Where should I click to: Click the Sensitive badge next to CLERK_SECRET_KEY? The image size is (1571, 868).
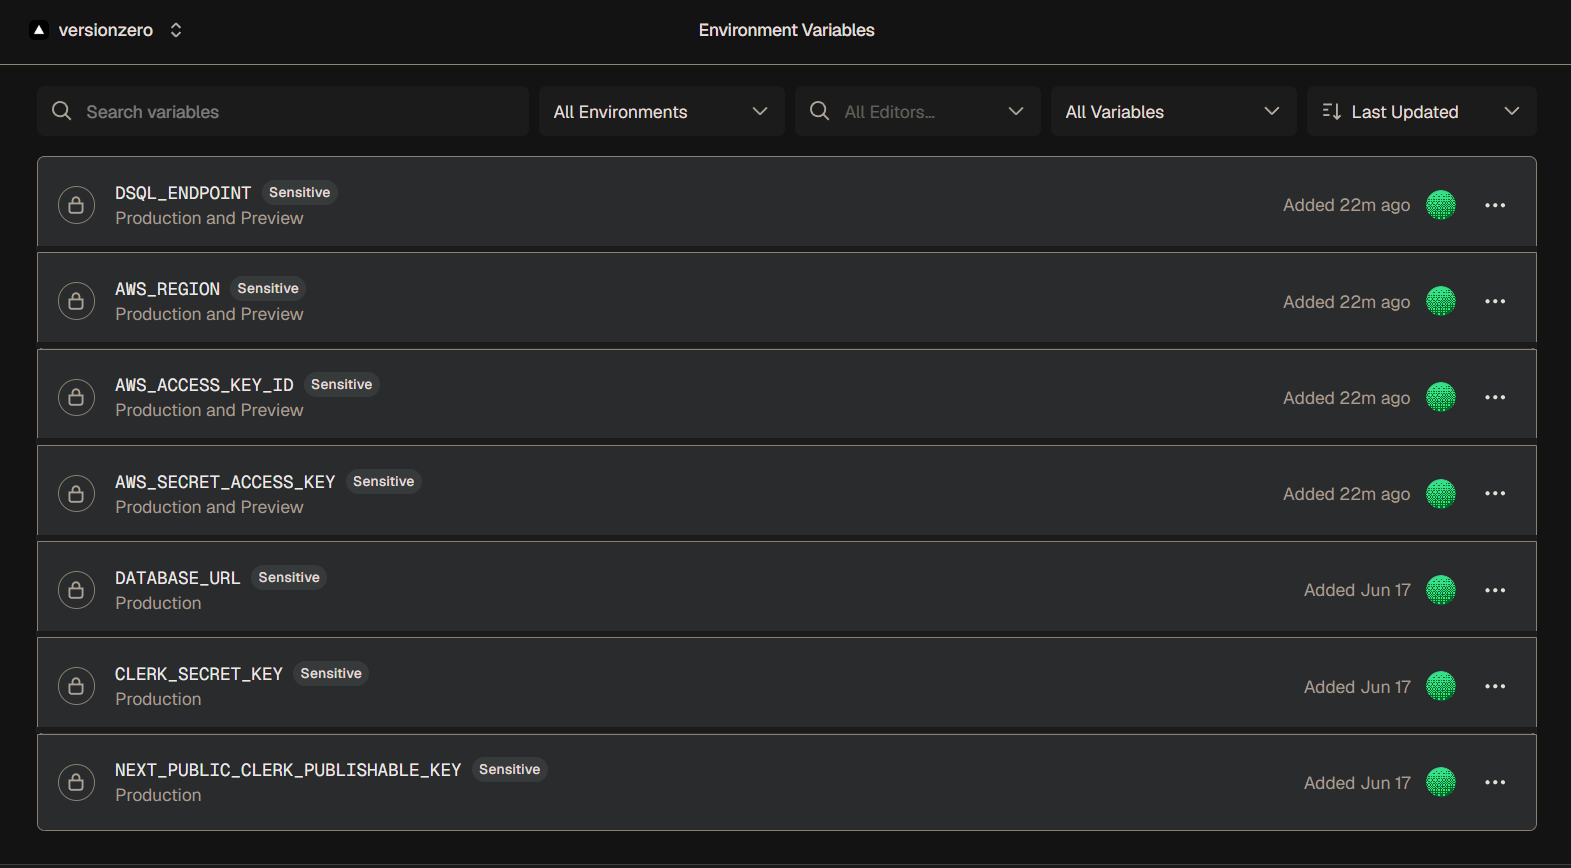pyautogui.click(x=331, y=674)
